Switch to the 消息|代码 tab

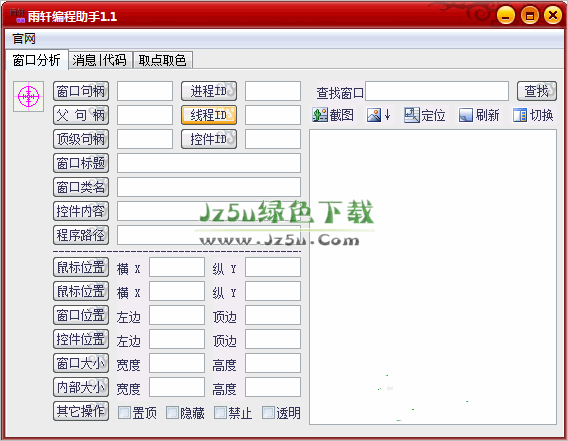click(100, 60)
